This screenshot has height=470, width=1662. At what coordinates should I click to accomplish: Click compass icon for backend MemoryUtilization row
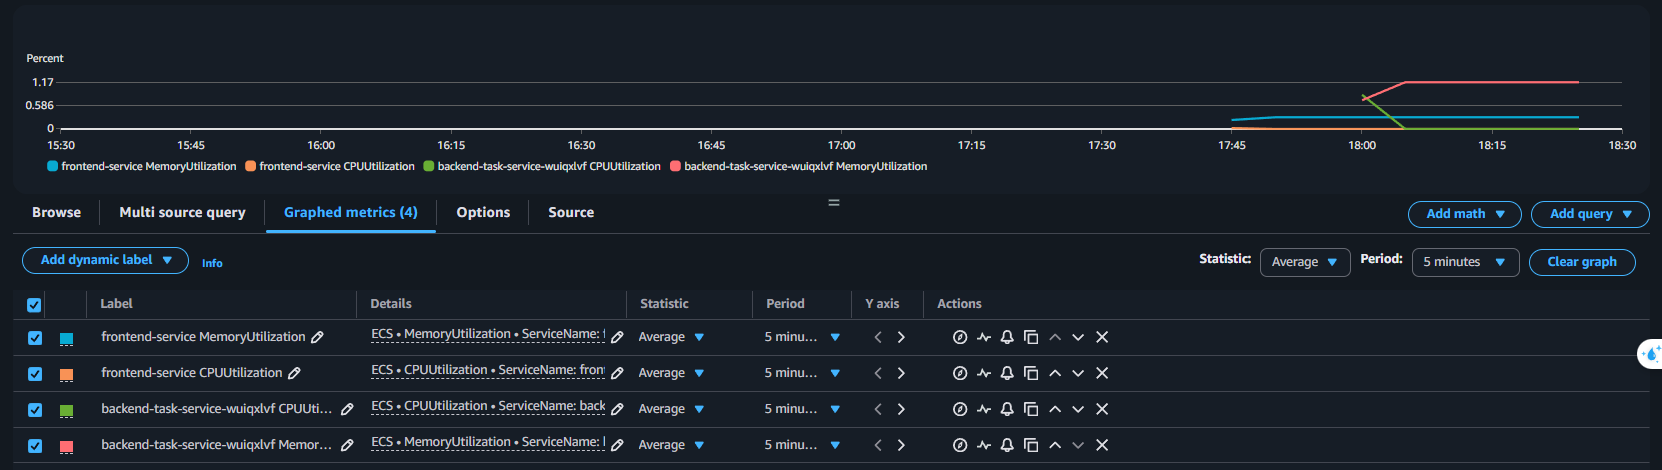click(960, 445)
